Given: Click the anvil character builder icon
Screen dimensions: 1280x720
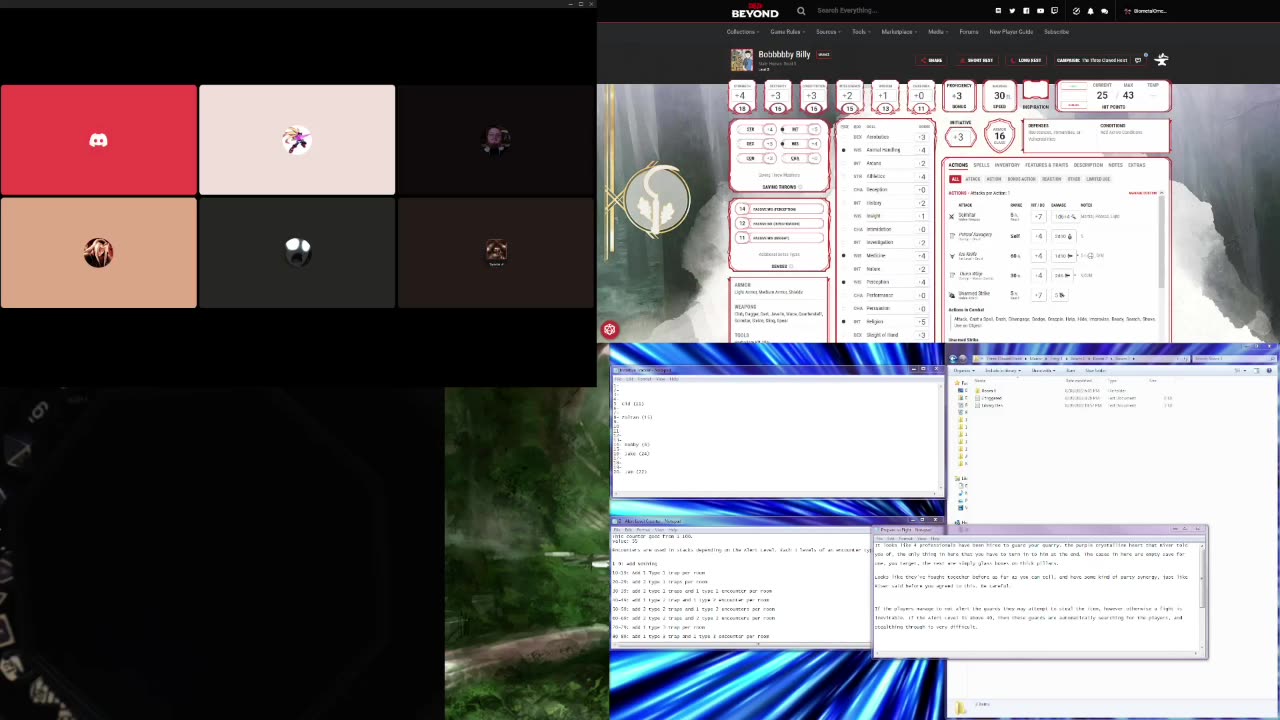Looking at the screenshot, I should tap(1161, 60).
